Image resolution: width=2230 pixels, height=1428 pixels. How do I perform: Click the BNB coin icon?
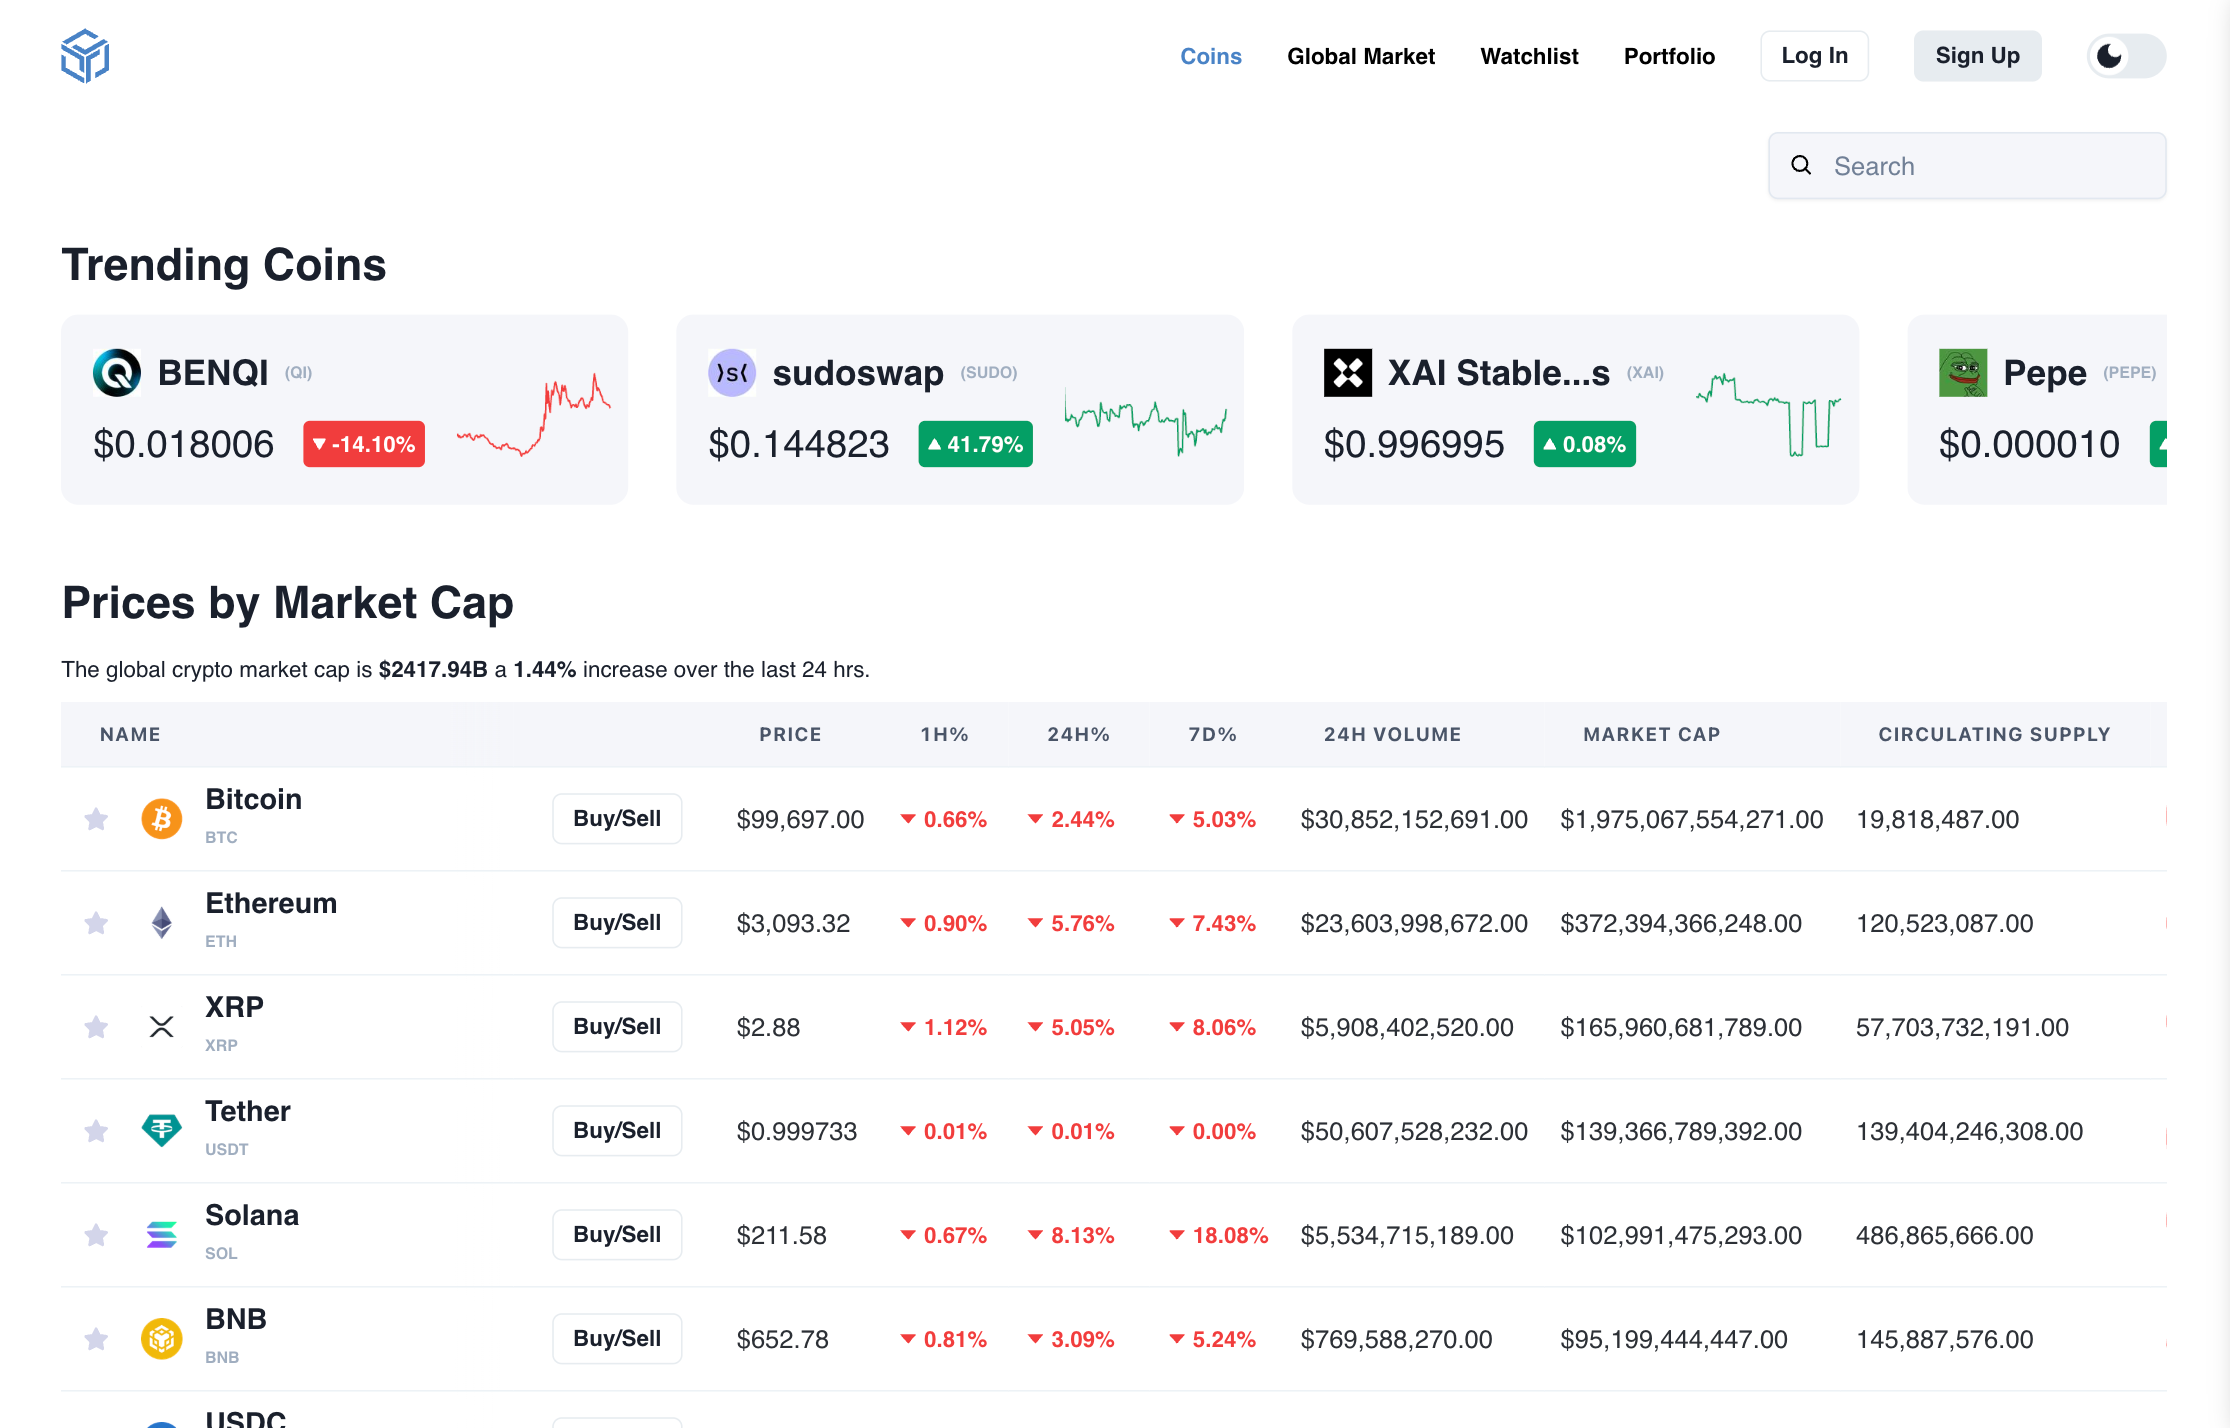[x=161, y=1339]
